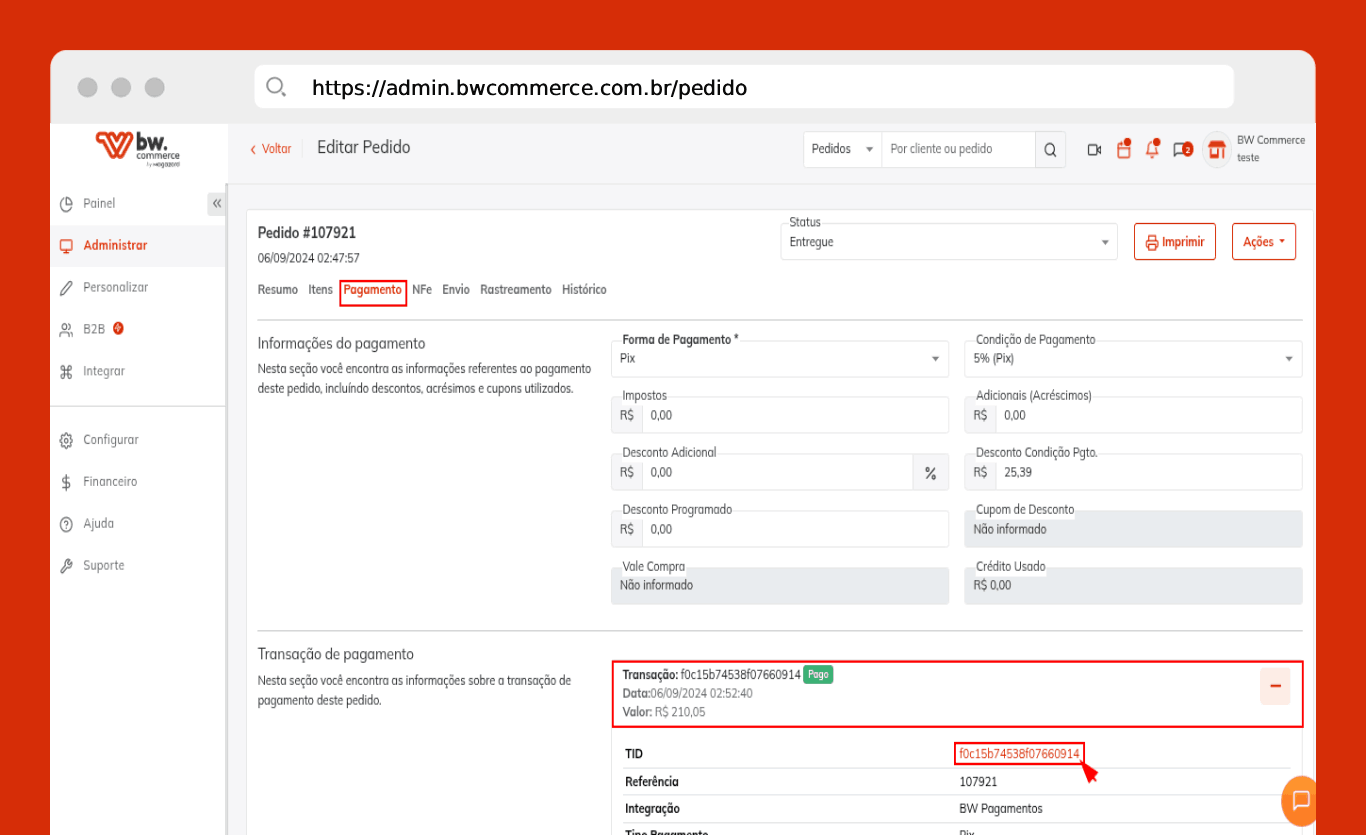Click the 'Valor: R$ 210,05' text

coord(663,712)
